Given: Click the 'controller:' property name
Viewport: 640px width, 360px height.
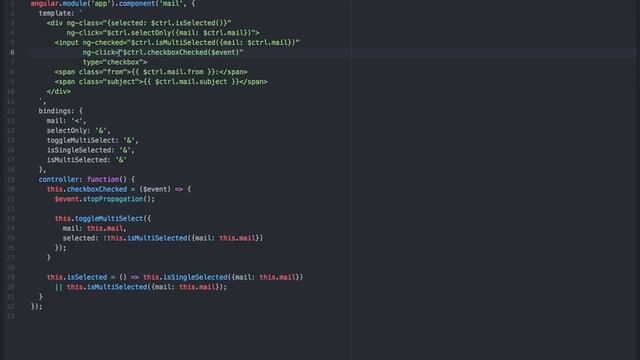Looking at the screenshot, I should (60, 180).
